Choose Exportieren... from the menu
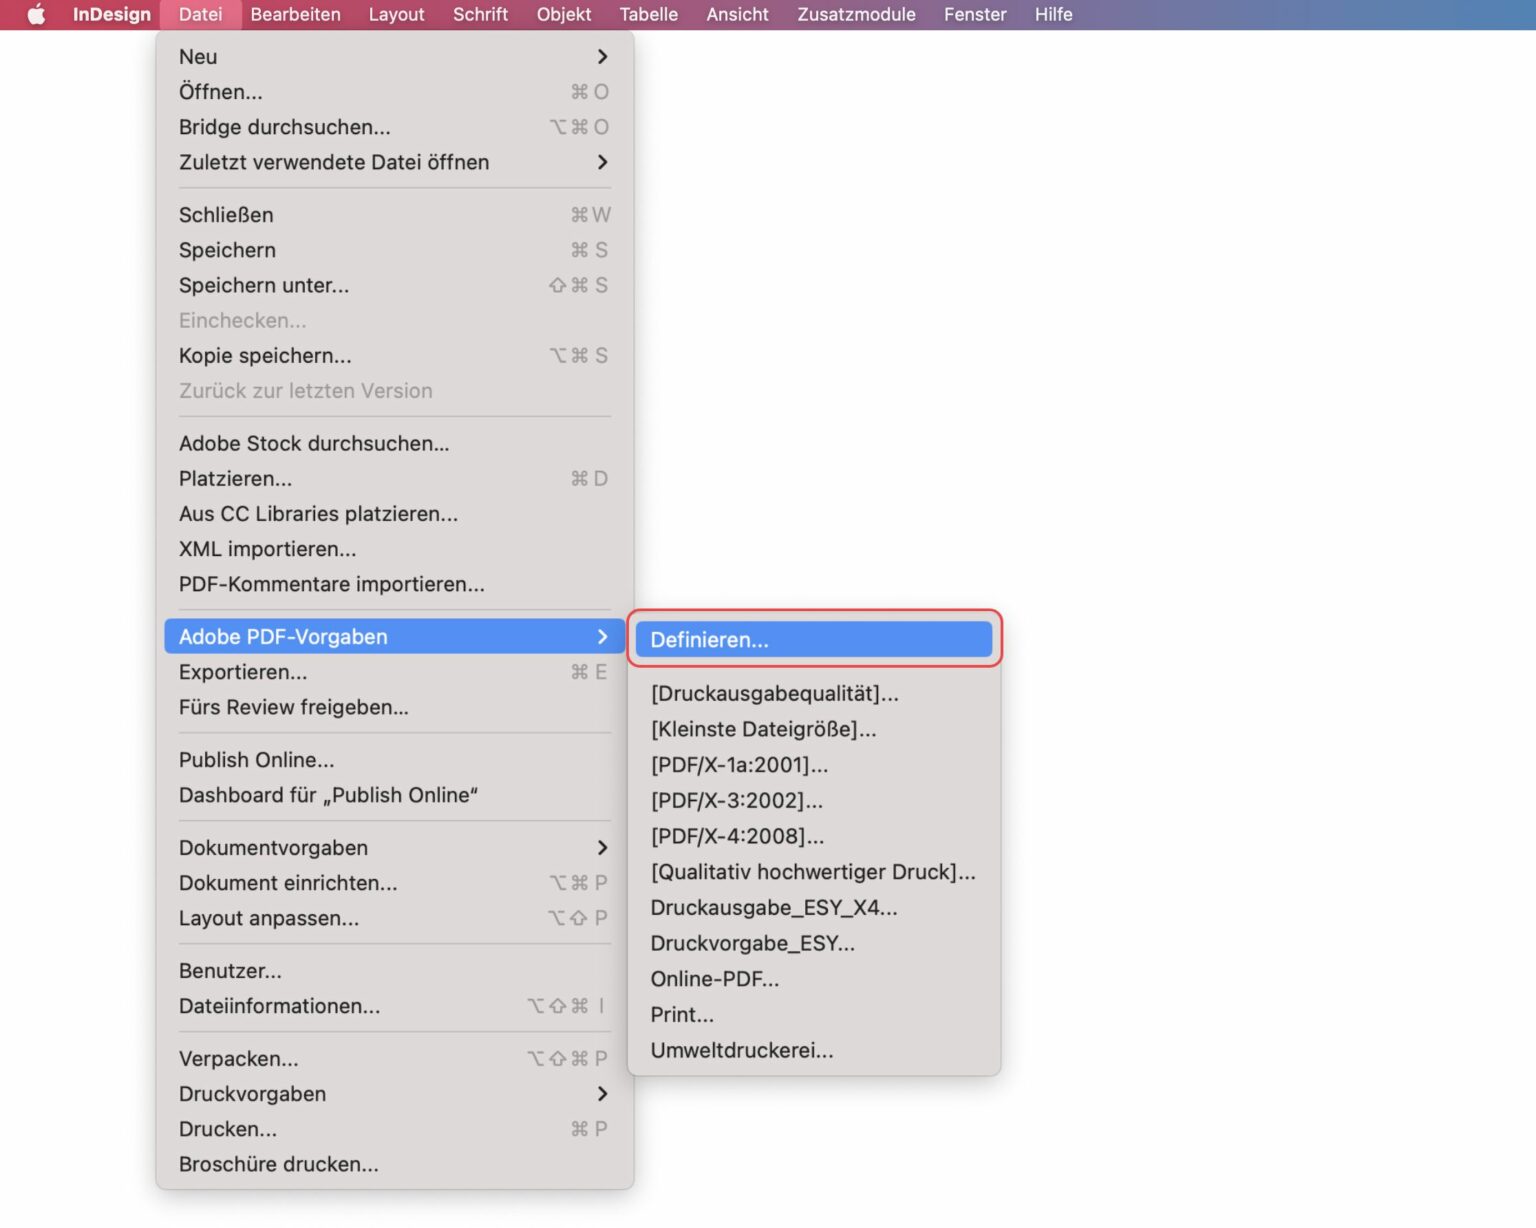Image resolution: width=1536 pixels, height=1228 pixels. click(394, 672)
